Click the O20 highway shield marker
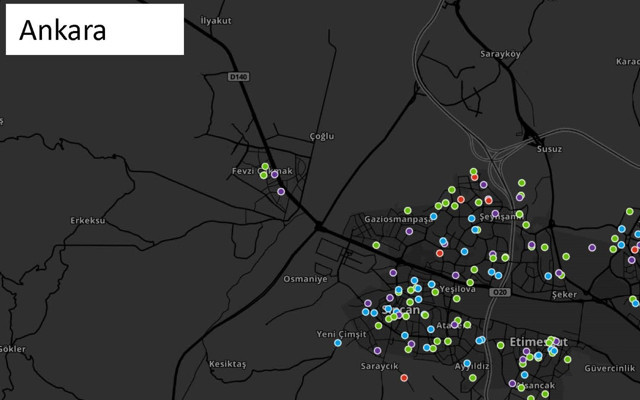640x400 pixels. point(499,292)
